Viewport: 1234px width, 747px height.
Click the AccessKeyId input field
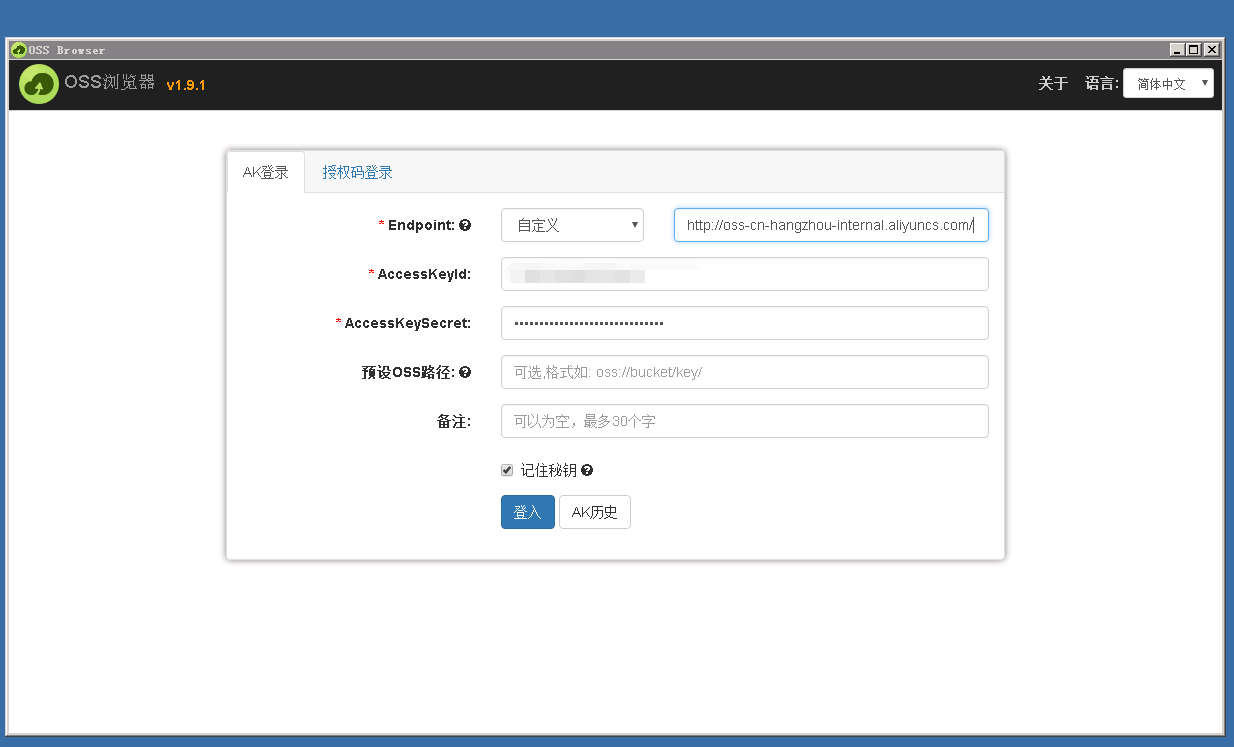tap(745, 274)
